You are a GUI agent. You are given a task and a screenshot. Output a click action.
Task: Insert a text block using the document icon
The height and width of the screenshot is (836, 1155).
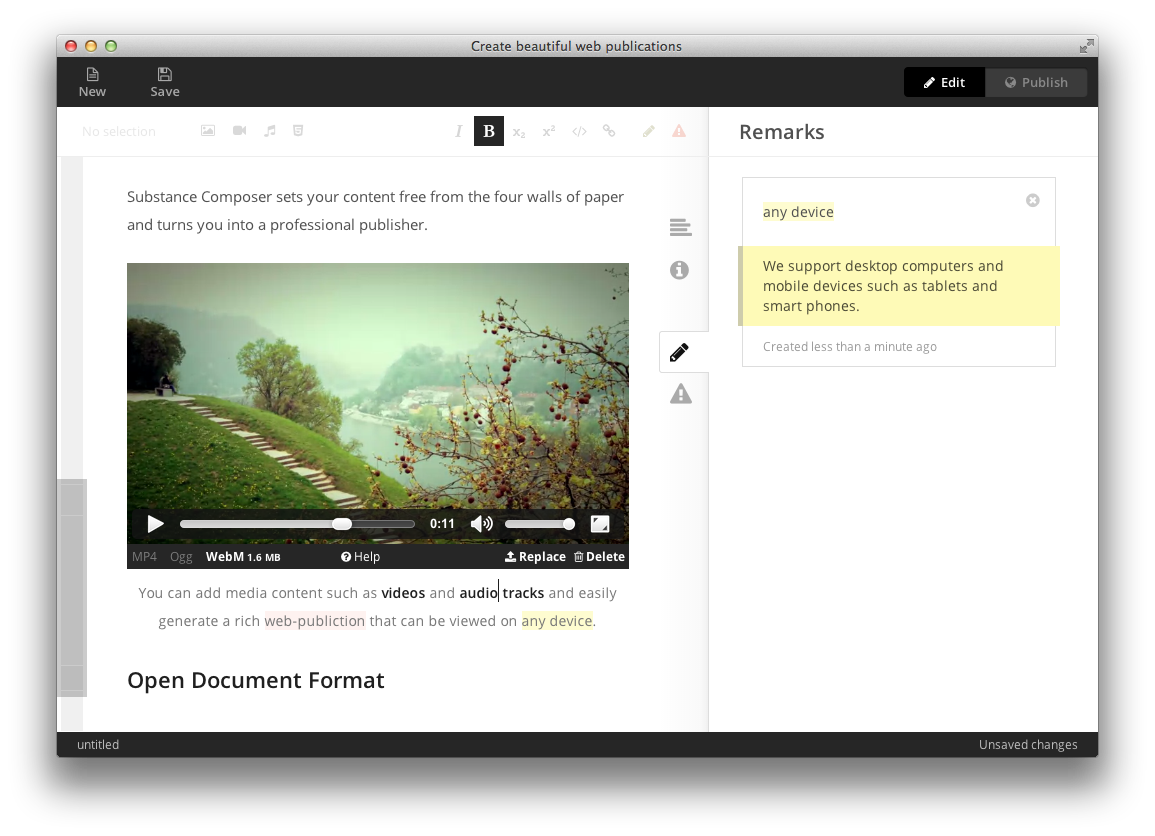click(x=298, y=130)
